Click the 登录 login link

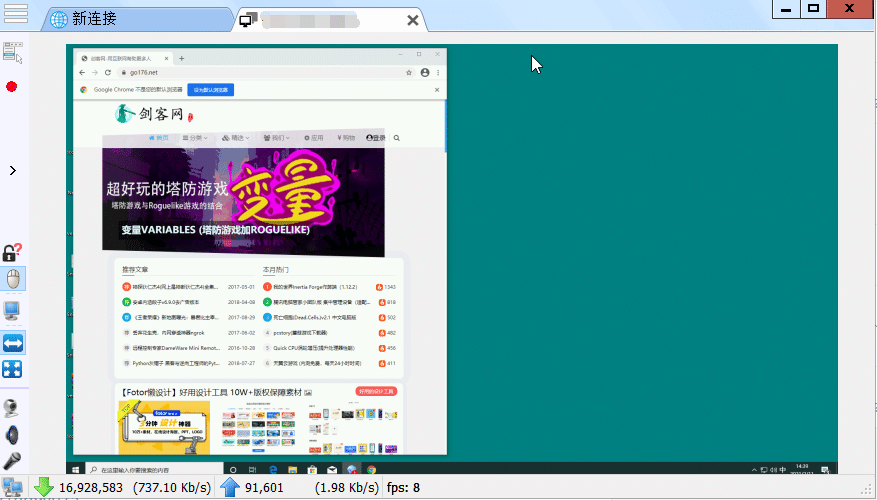click(x=376, y=138)
